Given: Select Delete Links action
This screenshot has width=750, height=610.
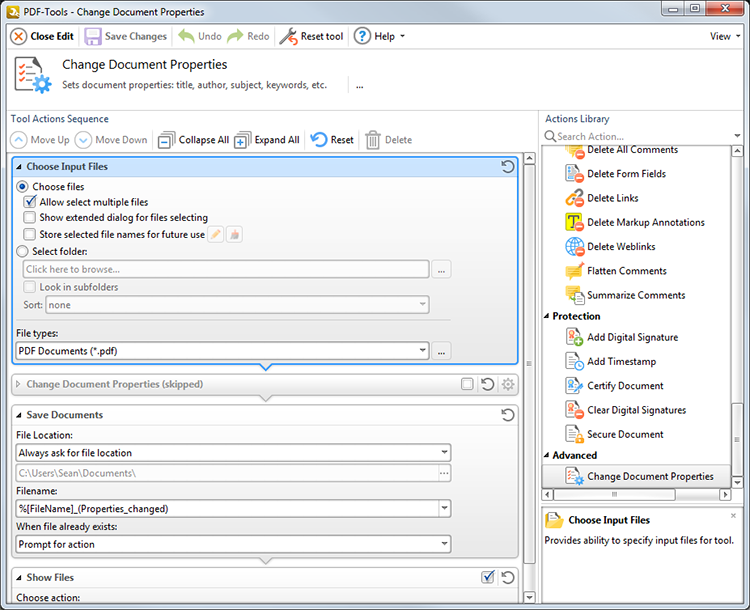Looking at the screenshot, I should point(613,198).
